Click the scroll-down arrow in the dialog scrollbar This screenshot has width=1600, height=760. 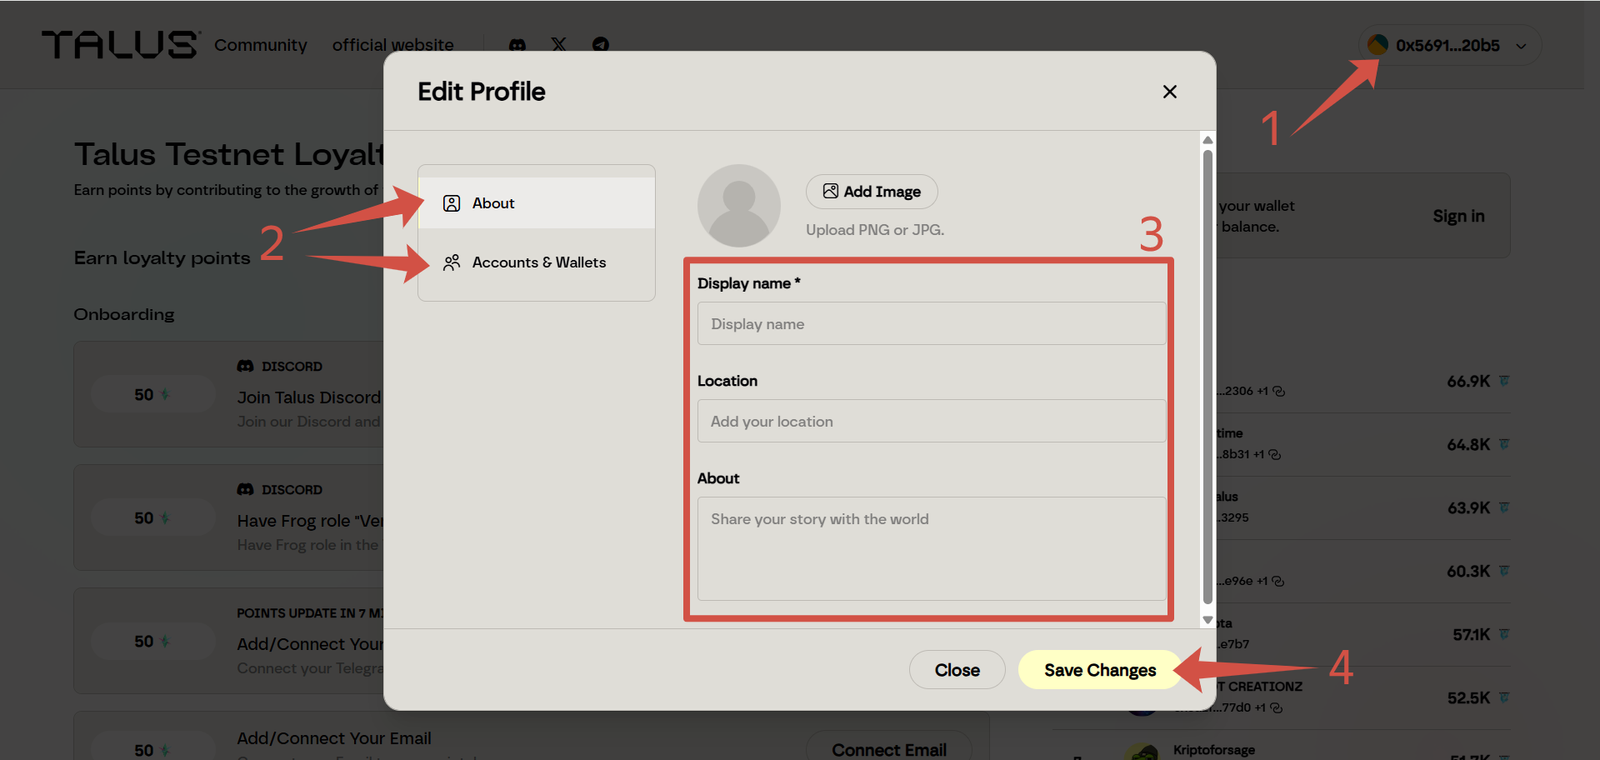coord(1207,620)
